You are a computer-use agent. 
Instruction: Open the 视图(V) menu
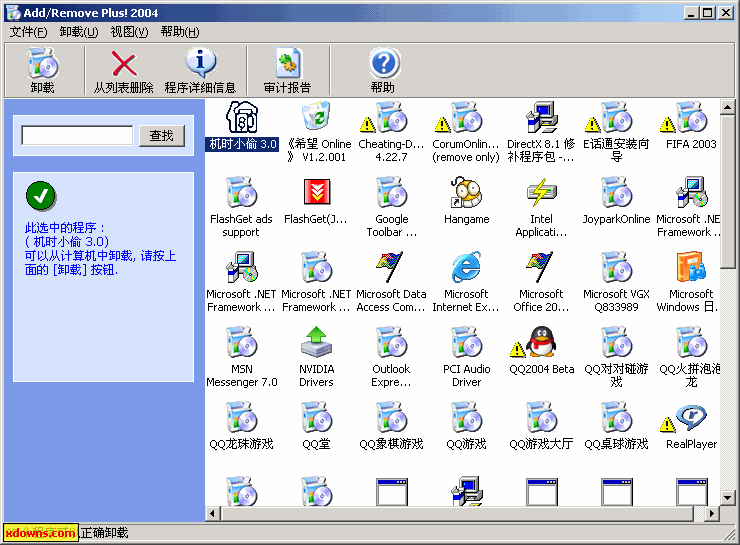click(129, 32)
